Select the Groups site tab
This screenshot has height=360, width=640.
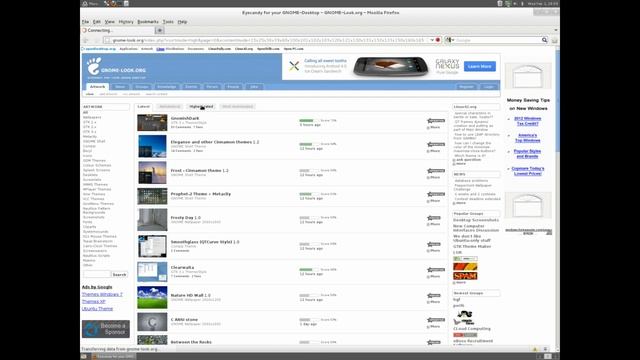pos(142,87)
